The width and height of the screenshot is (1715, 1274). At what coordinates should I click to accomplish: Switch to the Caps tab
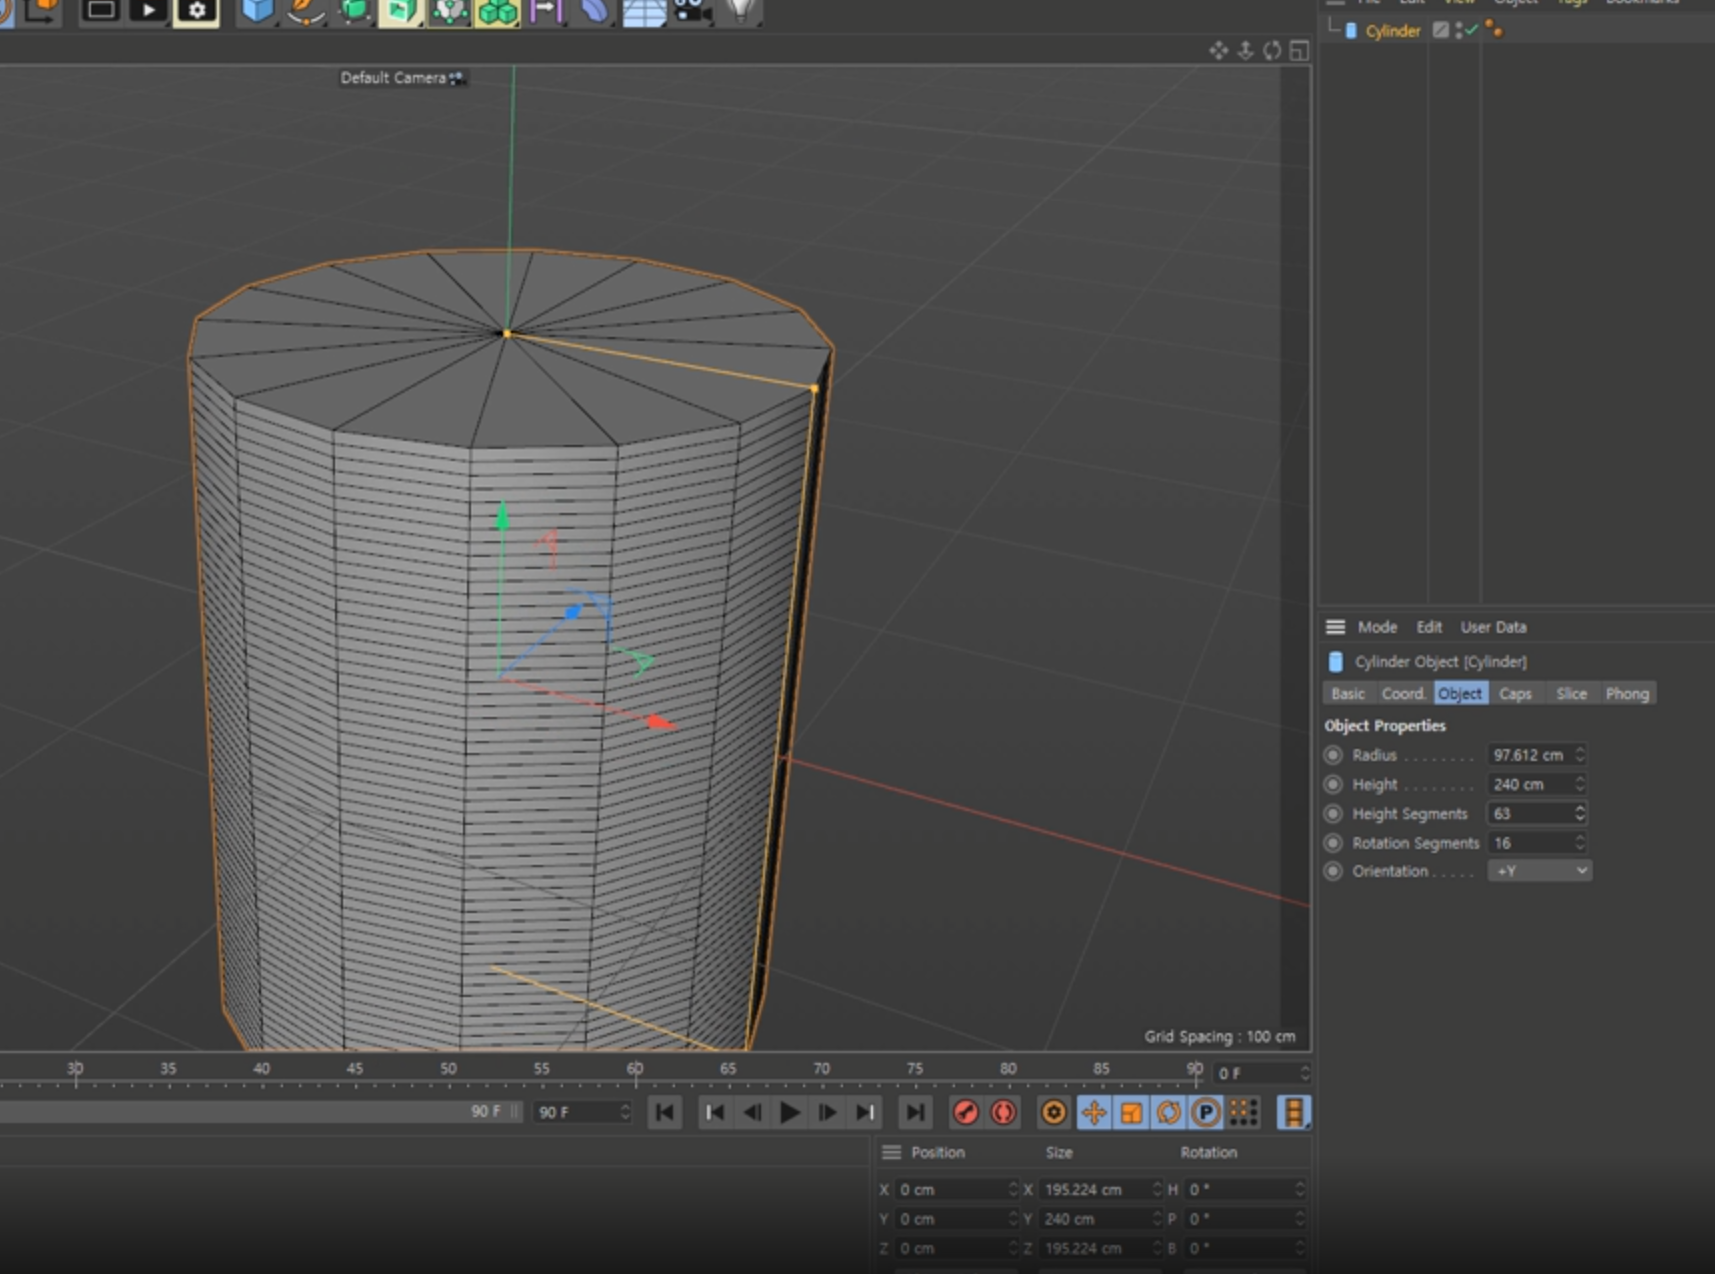tap(1514, 693)
